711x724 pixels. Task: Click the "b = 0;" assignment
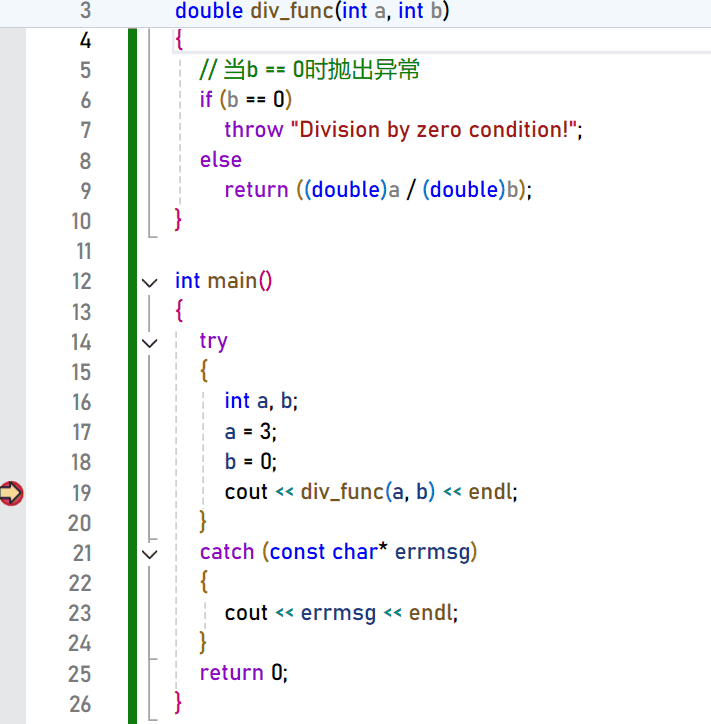pos(251,462)
